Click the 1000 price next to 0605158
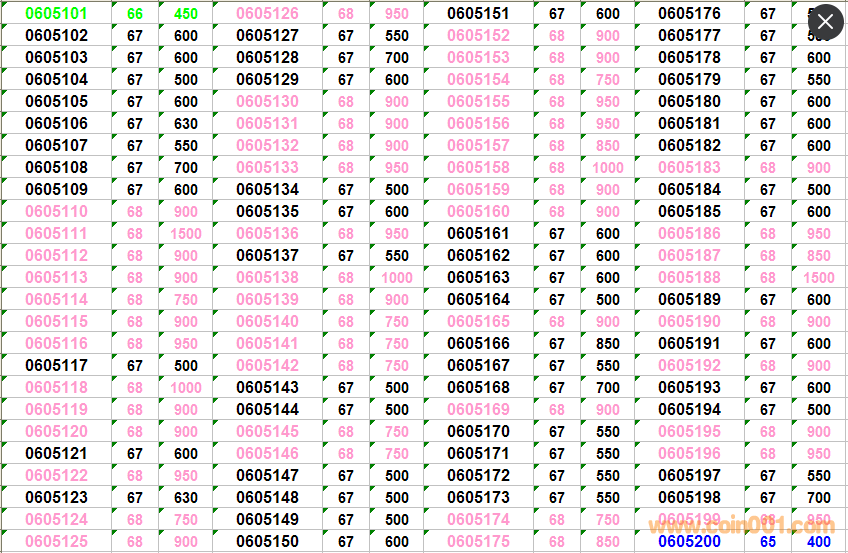Viewport: 848px width, 553px height. [608, 168]
